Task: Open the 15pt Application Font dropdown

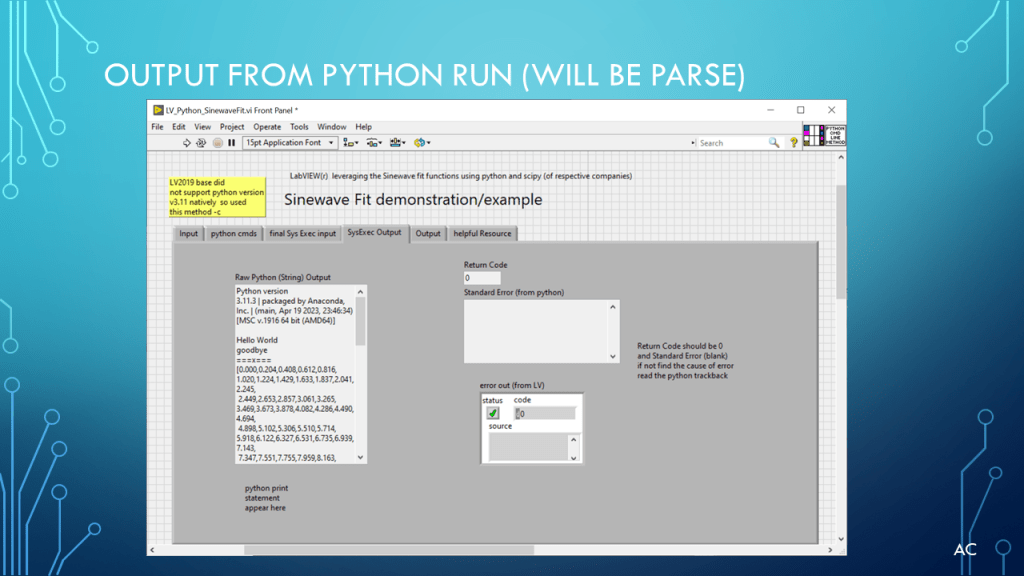Action: pos(290,143)
